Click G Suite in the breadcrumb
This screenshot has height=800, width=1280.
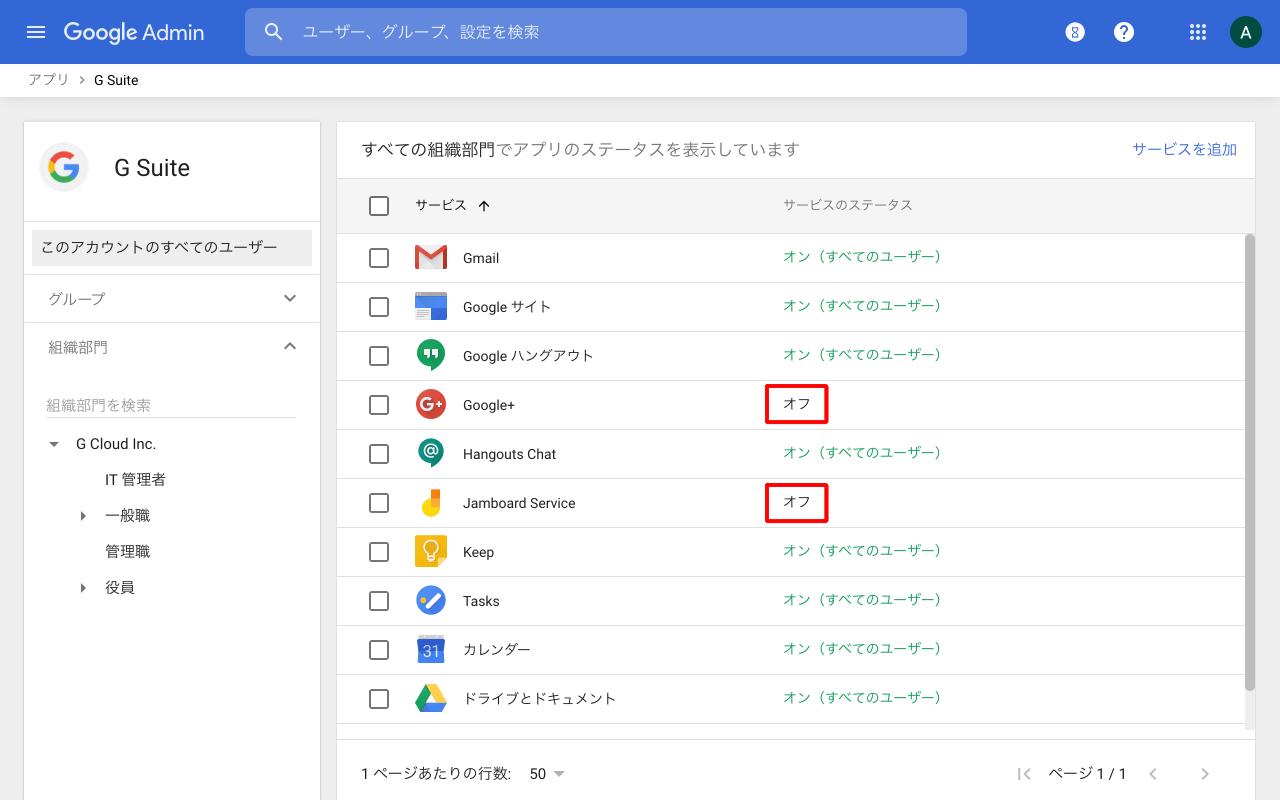click(116, 80)
